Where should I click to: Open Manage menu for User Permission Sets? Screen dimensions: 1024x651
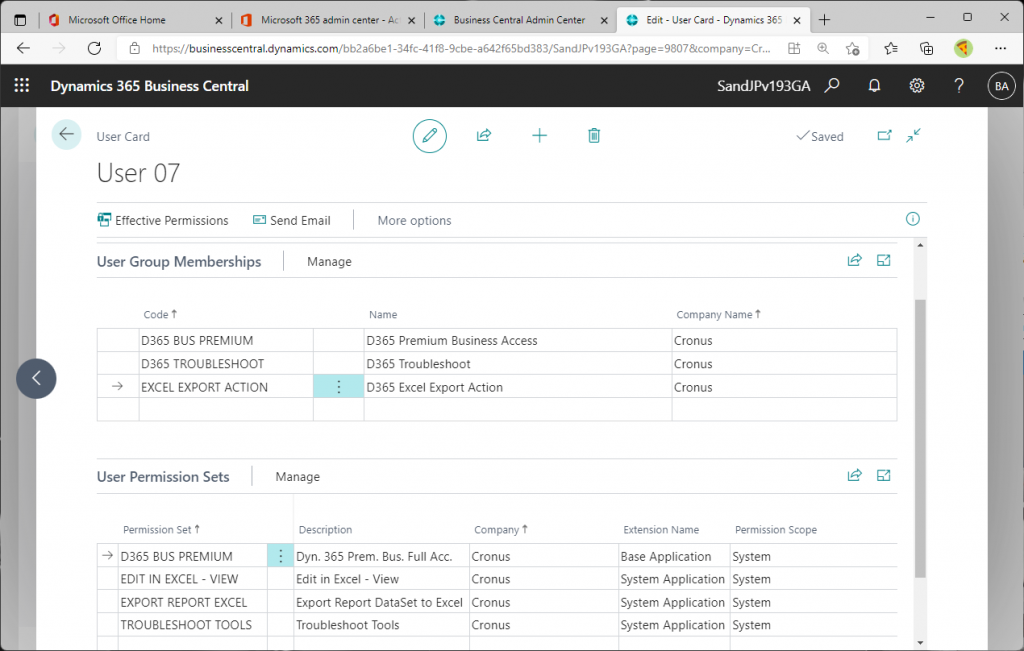(298, 477)
